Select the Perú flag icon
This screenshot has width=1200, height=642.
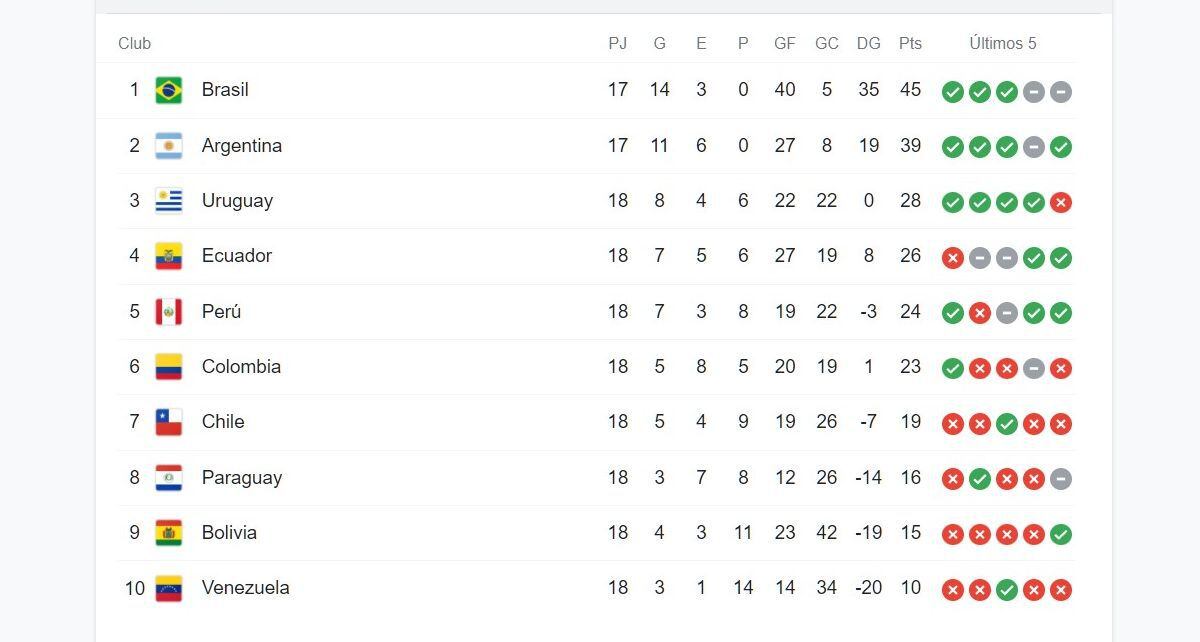tap(171, 311)
